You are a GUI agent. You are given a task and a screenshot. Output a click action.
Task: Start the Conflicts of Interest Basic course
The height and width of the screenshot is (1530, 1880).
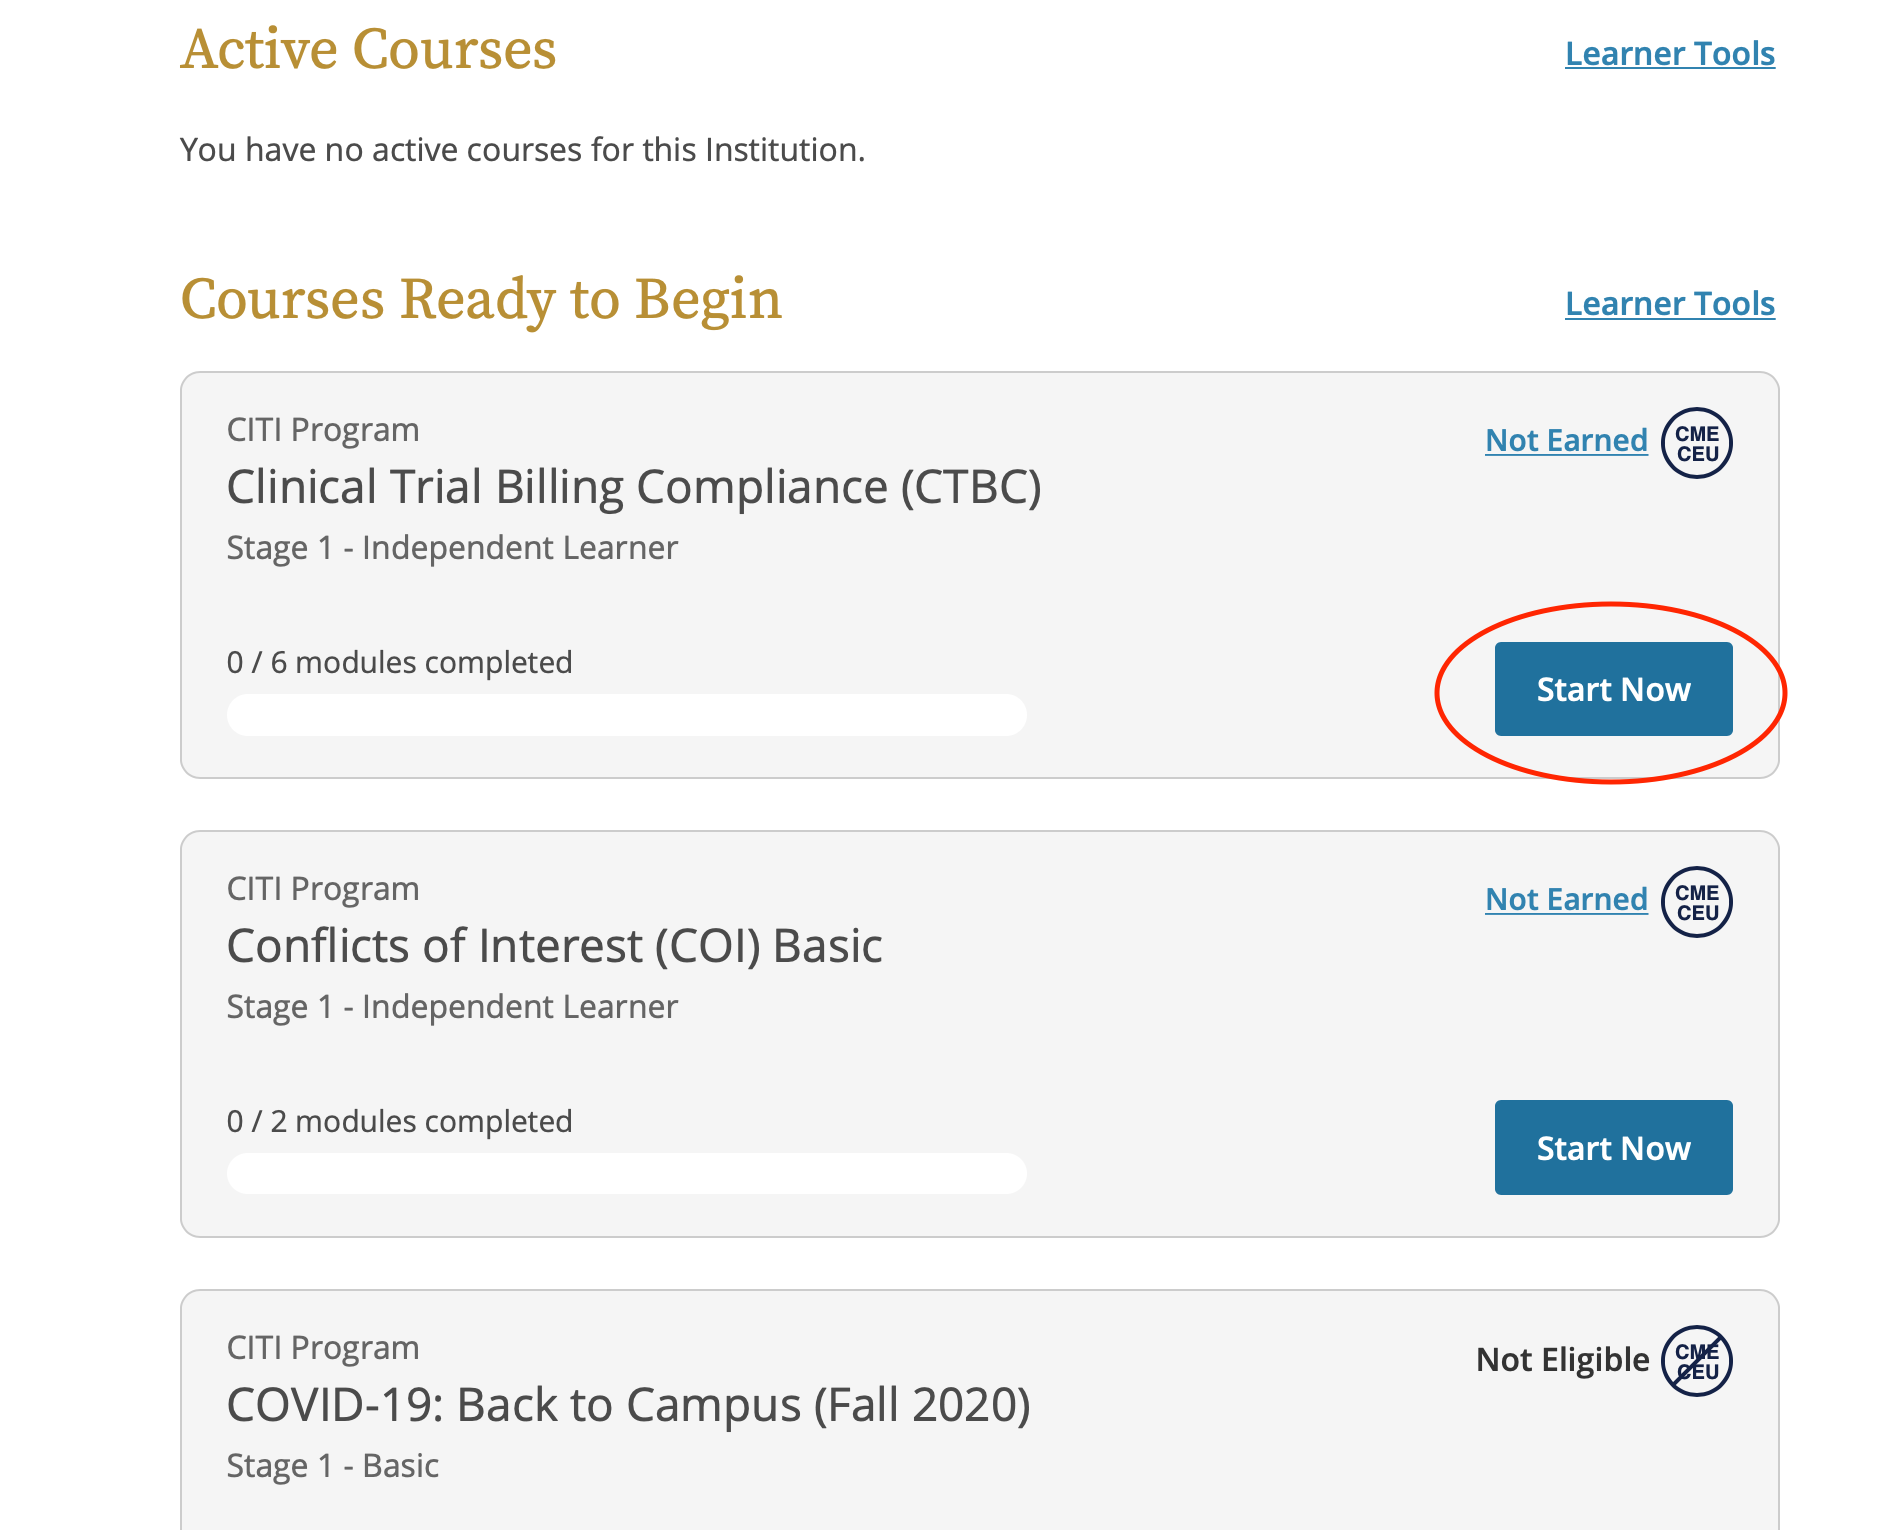point(1613,1147)
